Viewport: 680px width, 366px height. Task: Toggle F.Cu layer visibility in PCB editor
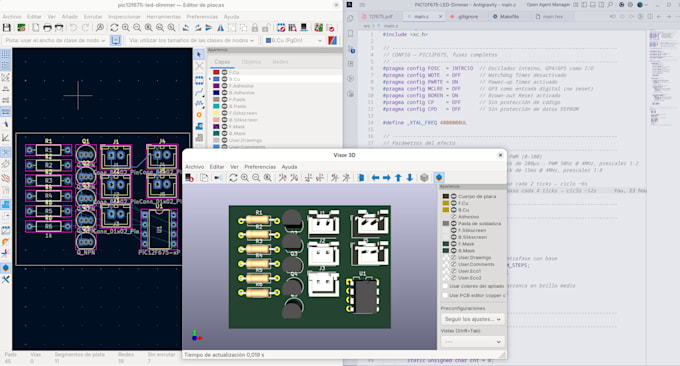pyautogui.click(x=225, y=72)
